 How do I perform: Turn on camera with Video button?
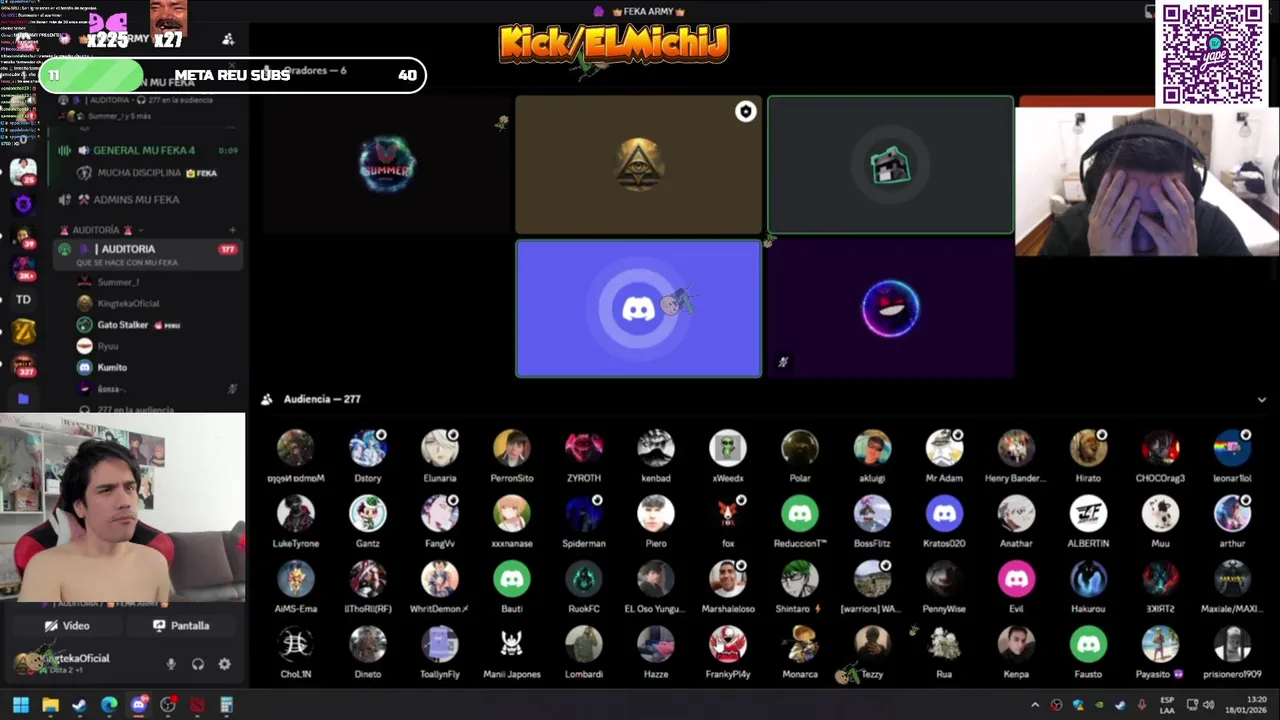[x=66, y=626]
